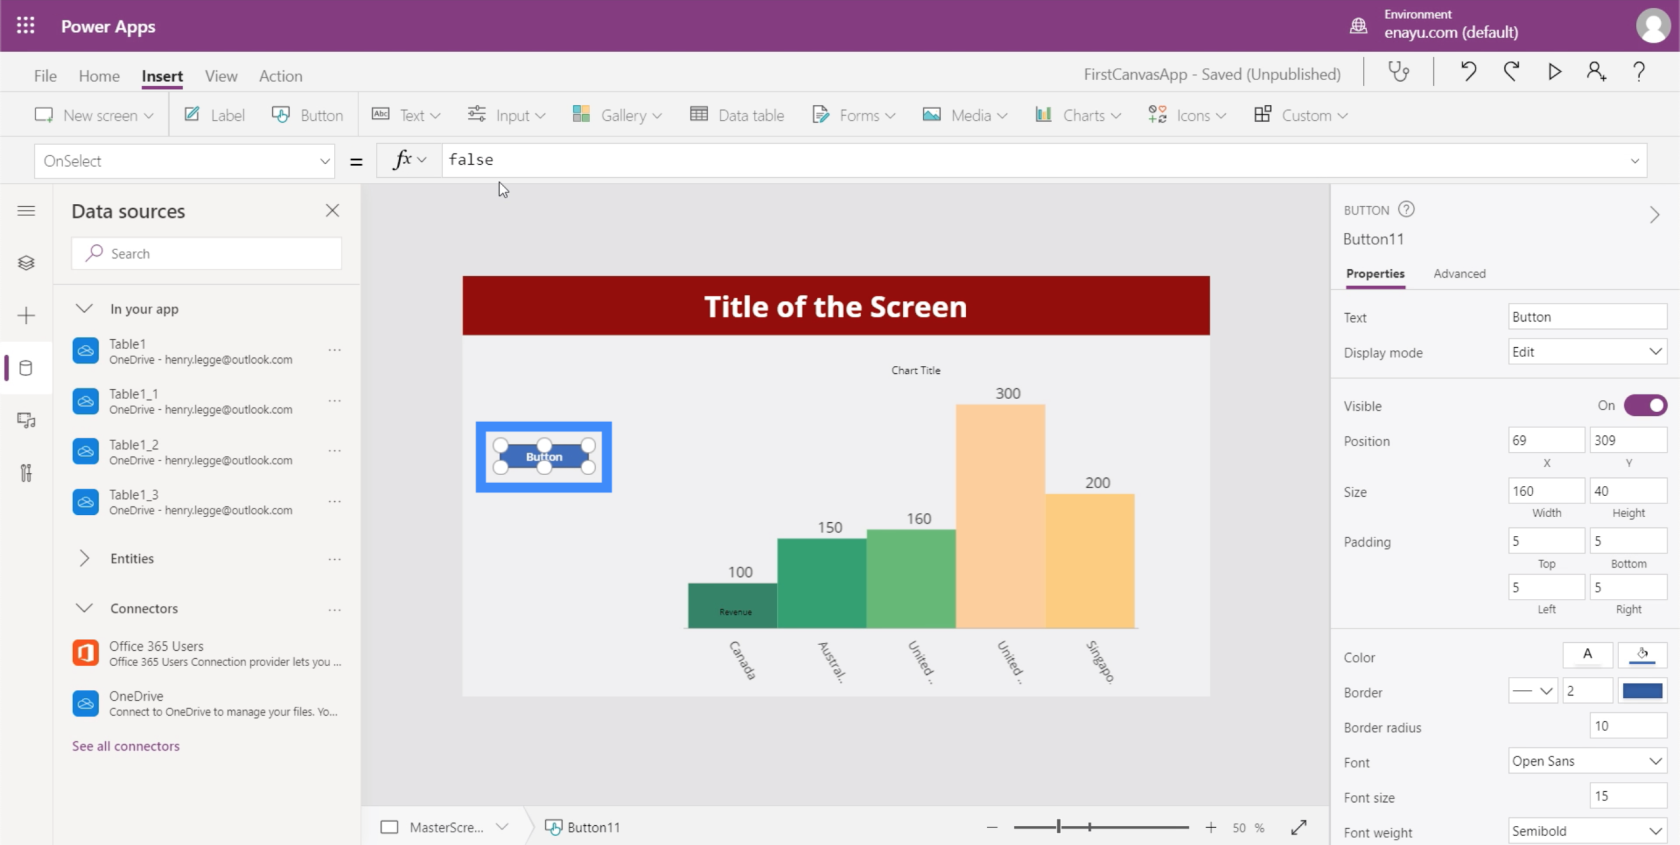Image resolution: width=1680 pixels, height=845 pixels.
Task: Open the See all connectors link
Action: point(126,746)
